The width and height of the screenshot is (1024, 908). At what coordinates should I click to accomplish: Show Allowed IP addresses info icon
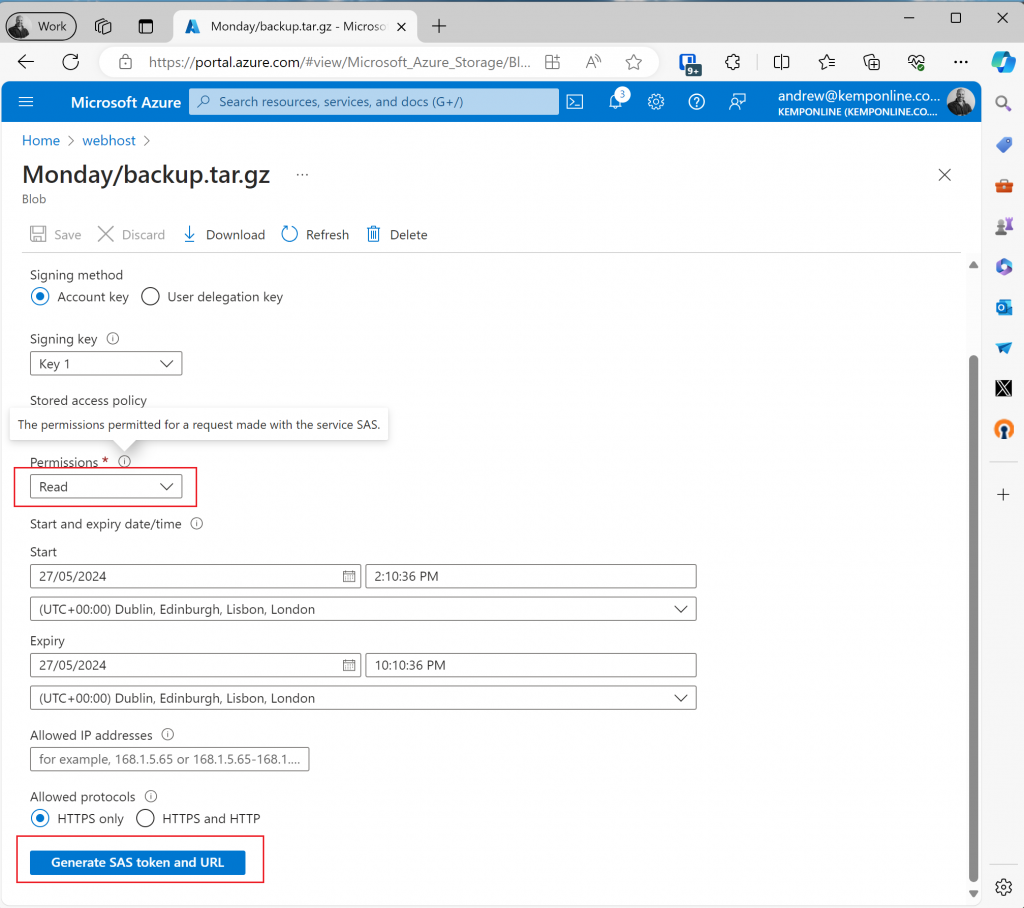pyautogui.click(x=168, y=734)
